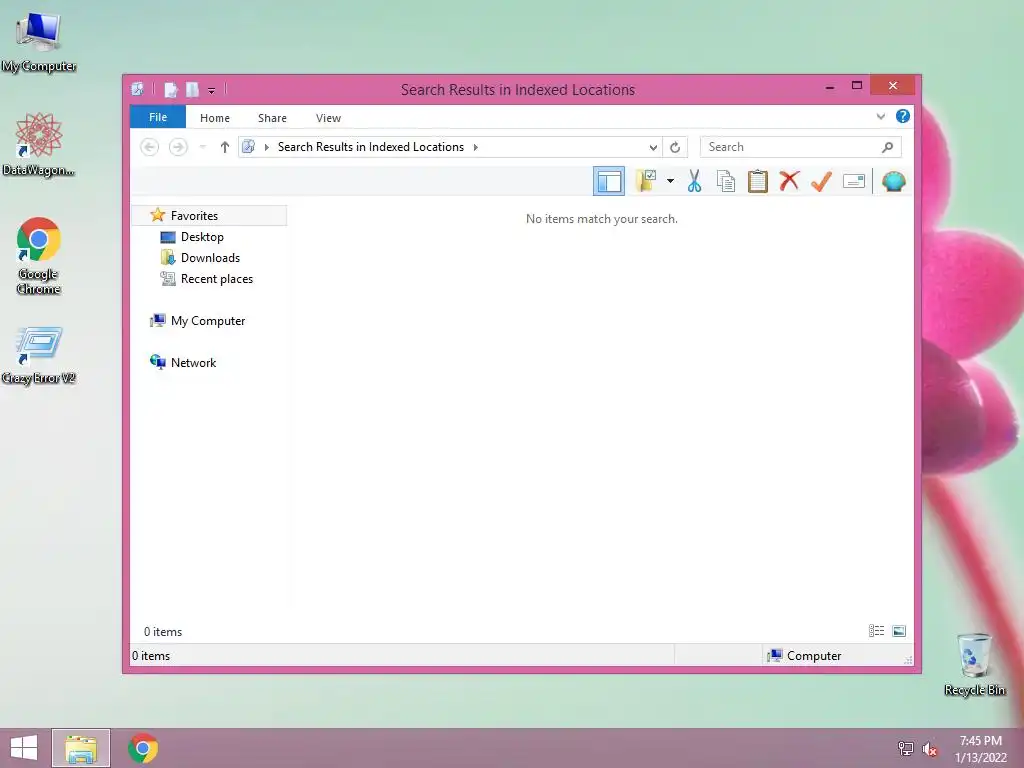The image size is (1024, 768).
Task: Switch to the Home ribbon tab
Action: coord(215,118)
